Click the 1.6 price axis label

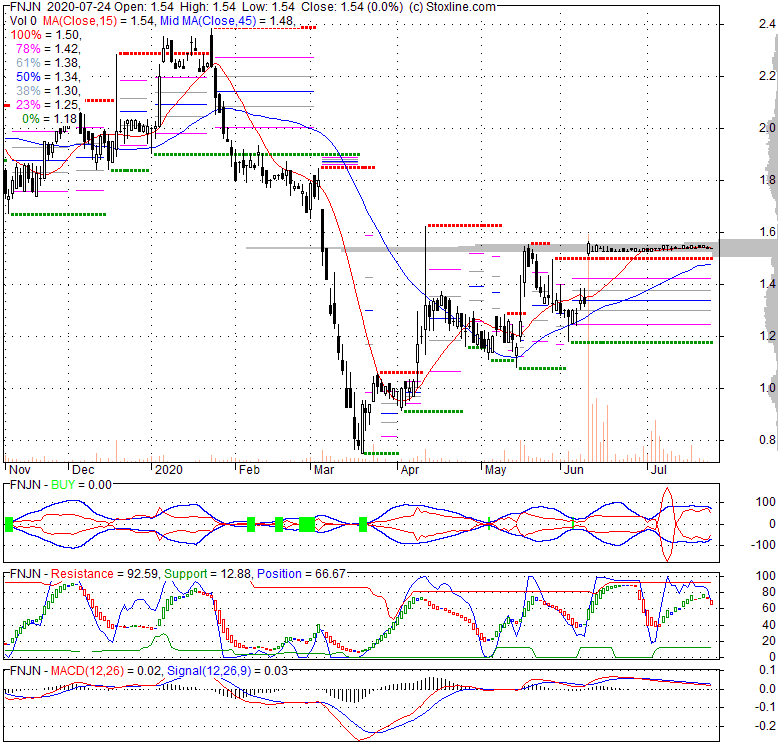click(767, 232)
